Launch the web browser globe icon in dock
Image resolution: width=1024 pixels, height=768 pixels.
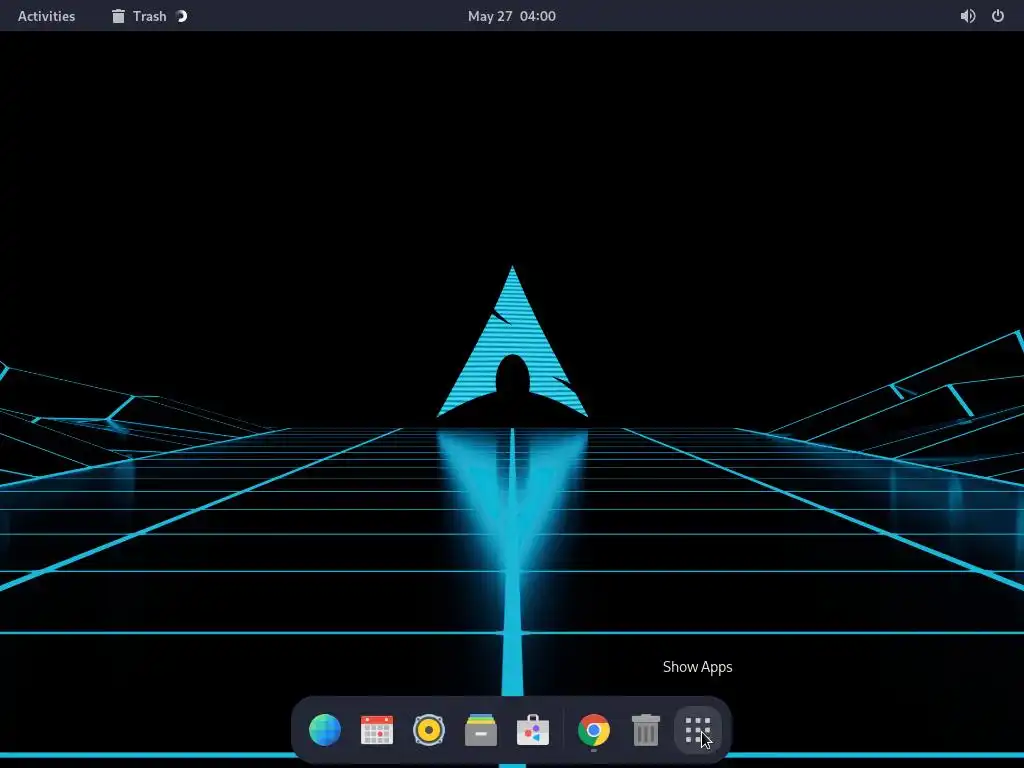(x=325, y=729)
